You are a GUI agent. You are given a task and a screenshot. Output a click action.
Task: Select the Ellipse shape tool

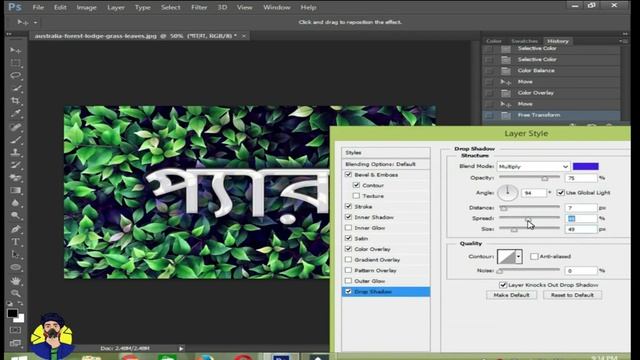16,267
